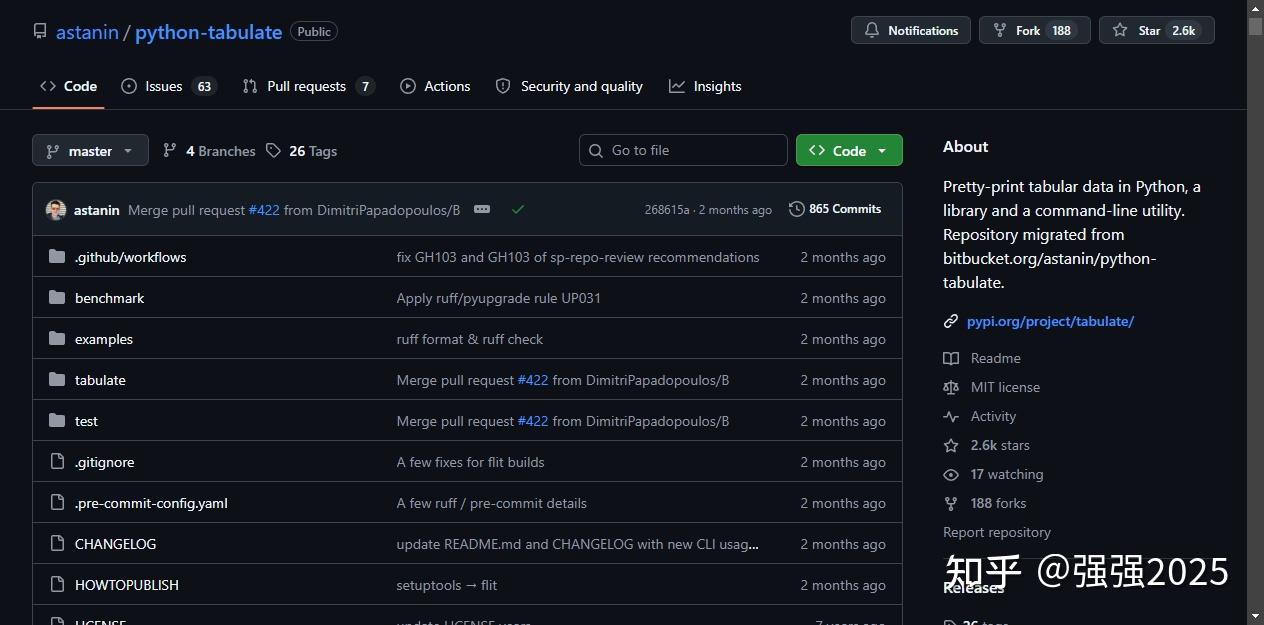This screenshot has height=625, width=1264.
Task: Click the Notifications bell icon
Action: click(872, 30)
